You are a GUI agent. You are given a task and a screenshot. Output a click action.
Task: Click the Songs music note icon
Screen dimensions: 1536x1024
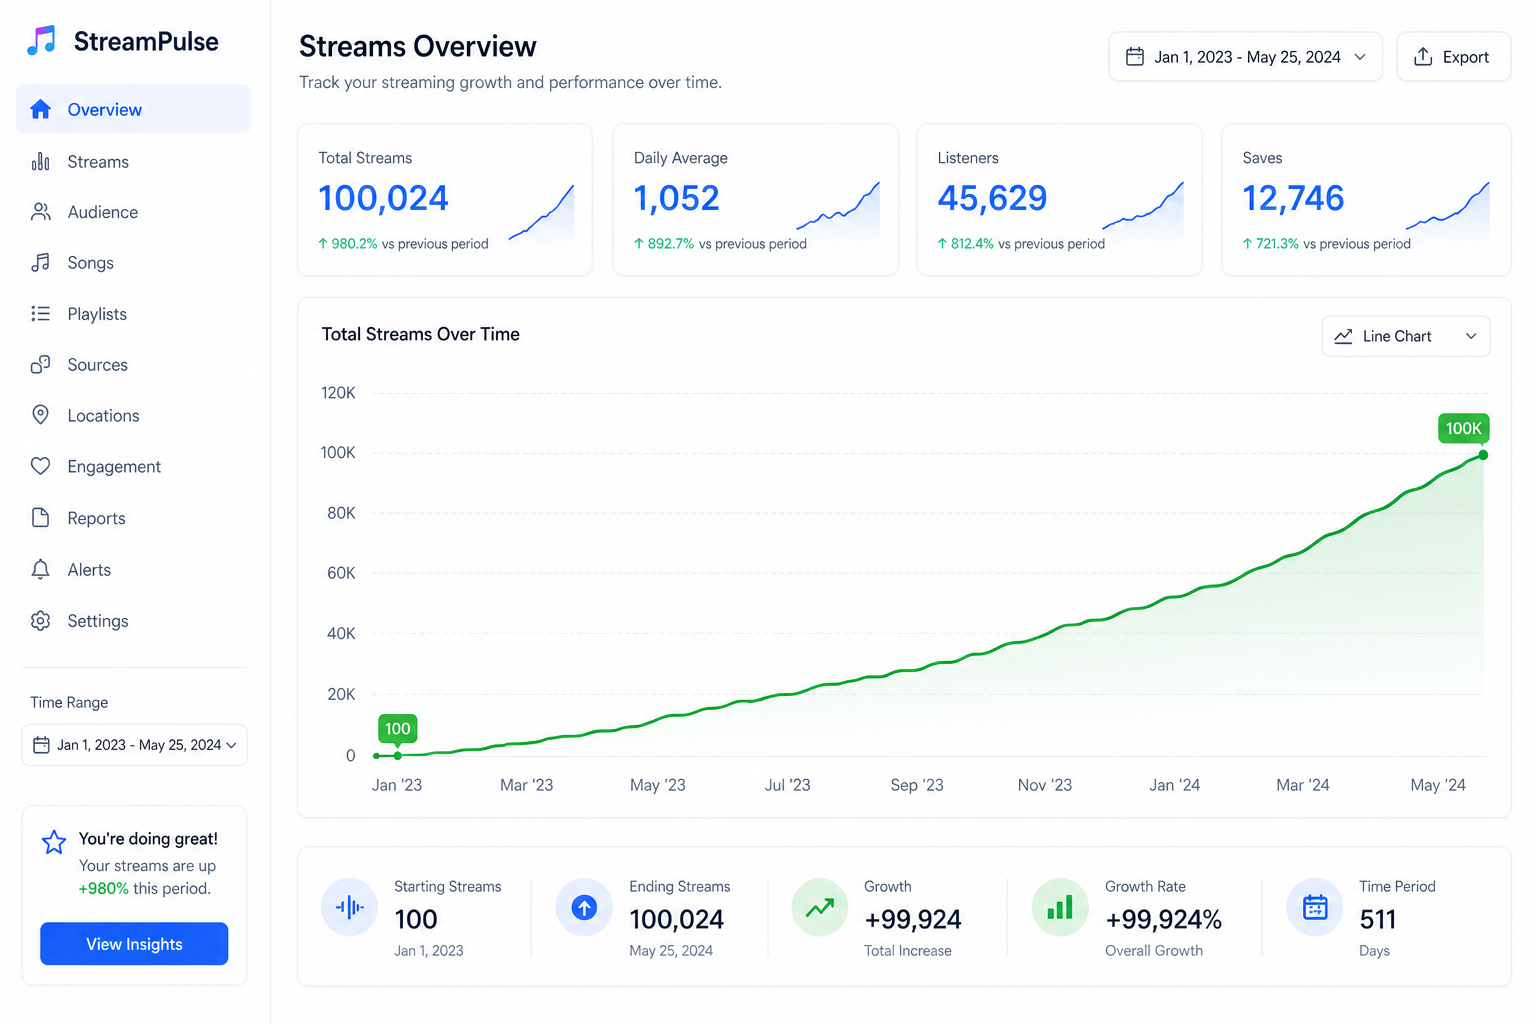[40, 262]
